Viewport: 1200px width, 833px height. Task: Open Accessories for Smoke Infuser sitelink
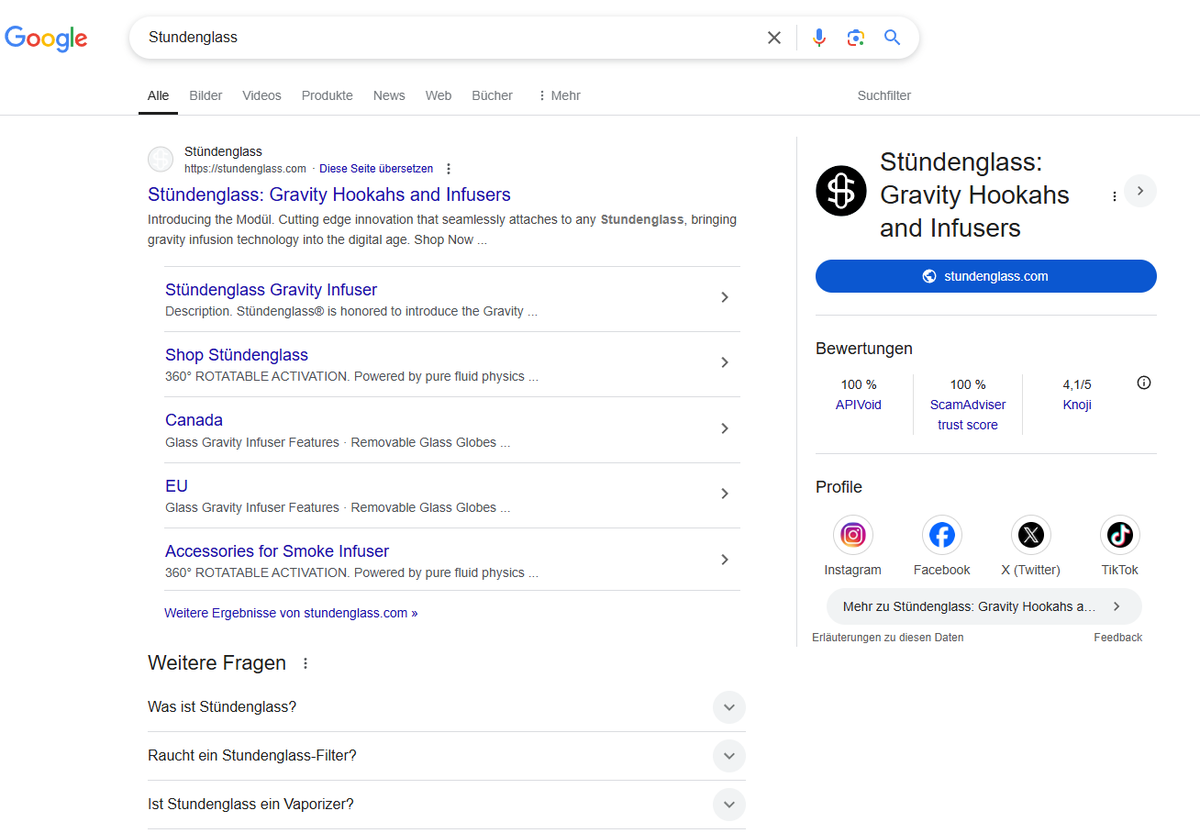tap(277, 551)
